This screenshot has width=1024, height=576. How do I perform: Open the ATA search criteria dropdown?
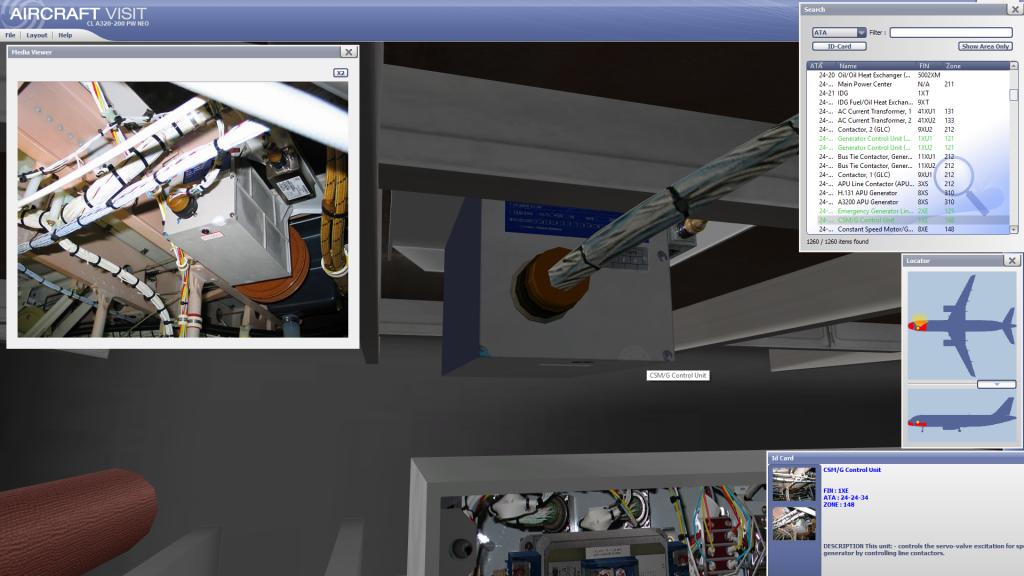pyautogui.click(x=839, y=33)
